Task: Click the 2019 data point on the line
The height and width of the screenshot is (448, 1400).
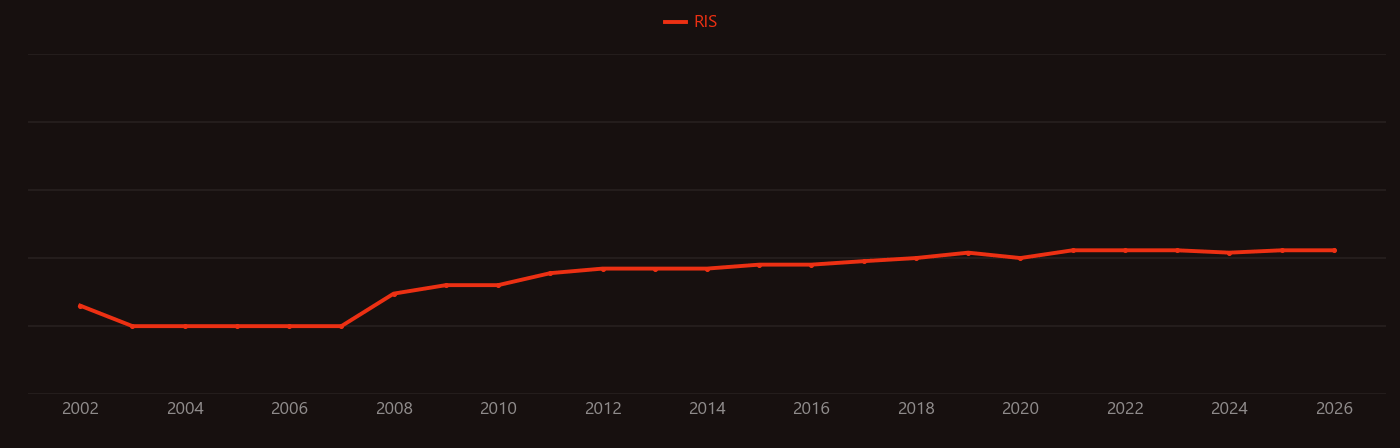Action: tap(968, 253)
